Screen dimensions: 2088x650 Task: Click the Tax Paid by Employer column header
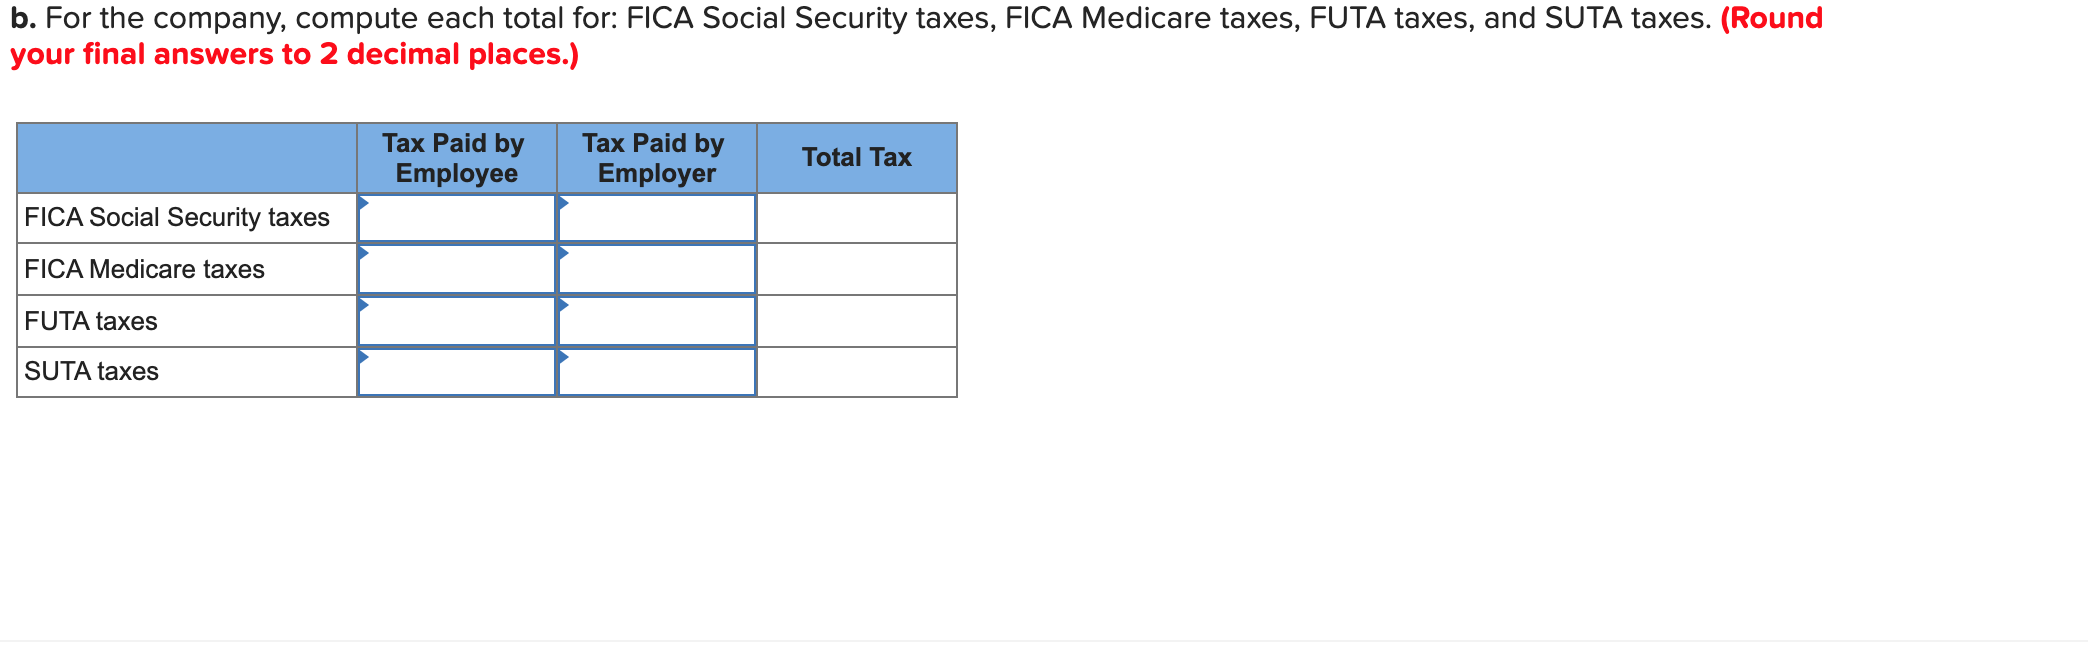[655, 157]
